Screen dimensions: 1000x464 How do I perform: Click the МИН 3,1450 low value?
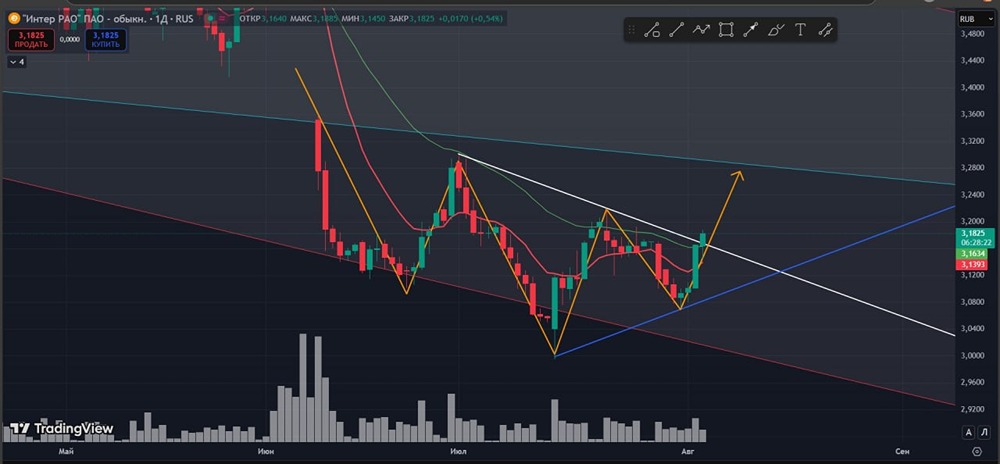[362, 19]
